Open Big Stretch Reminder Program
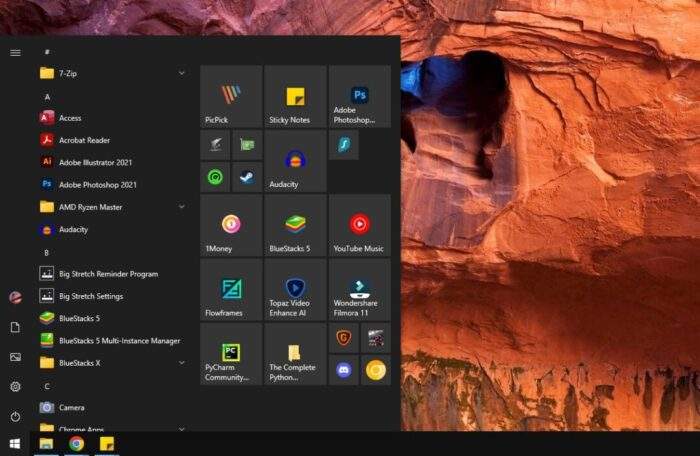The height and width of the screenshot is (456, 700). [x=112, y=274]
